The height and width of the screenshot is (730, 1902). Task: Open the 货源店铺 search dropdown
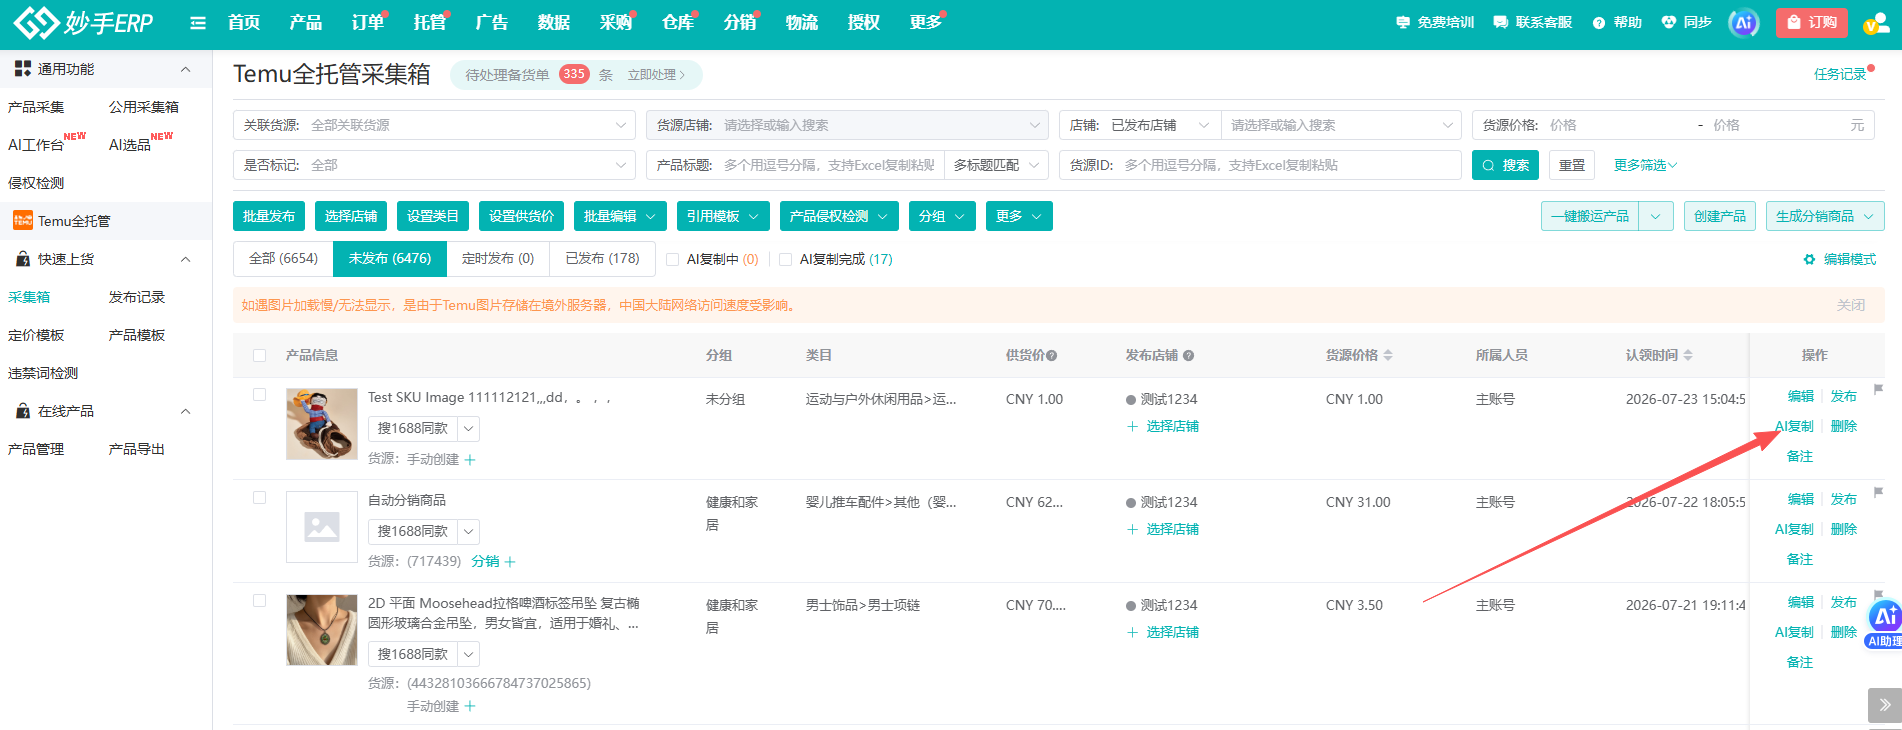(847, 125)
